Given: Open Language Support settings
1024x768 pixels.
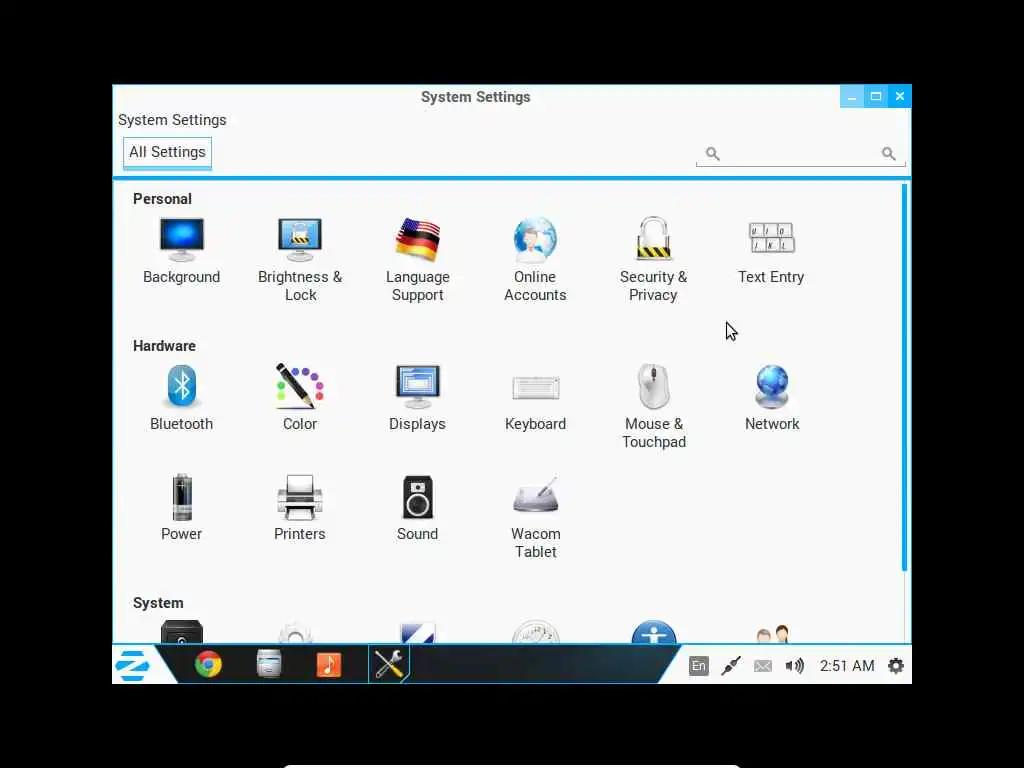Looking at the screenshot, I should [x=417, y=260].
